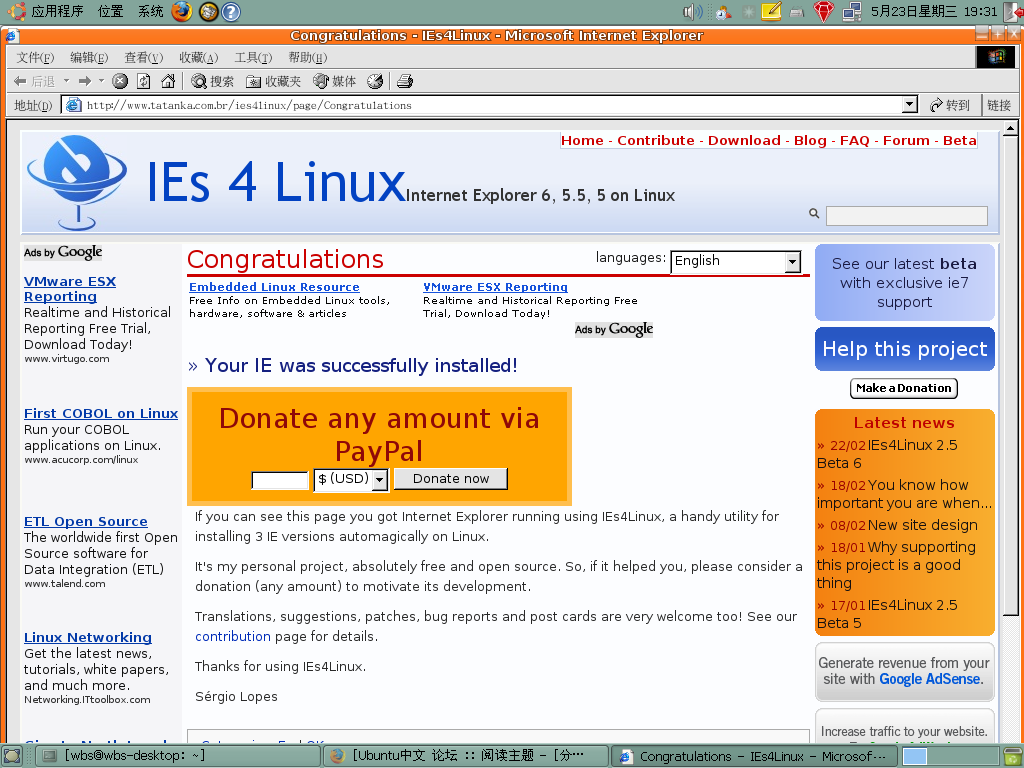Viewport: 1024px width, 768px height.
Task: Open the 收藏 (Favorites) menu
Action: [x=199, y=57]
